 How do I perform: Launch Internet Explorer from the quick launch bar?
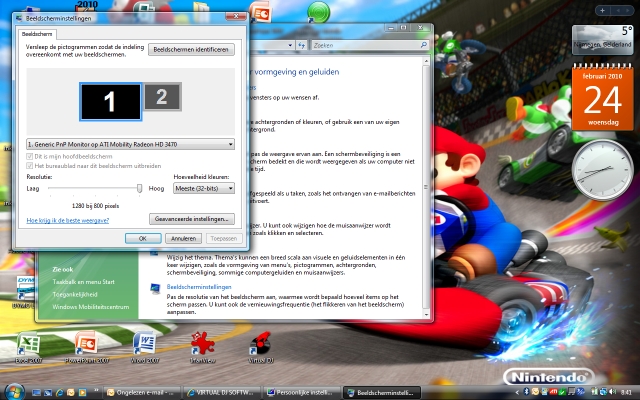coord(59,393)
